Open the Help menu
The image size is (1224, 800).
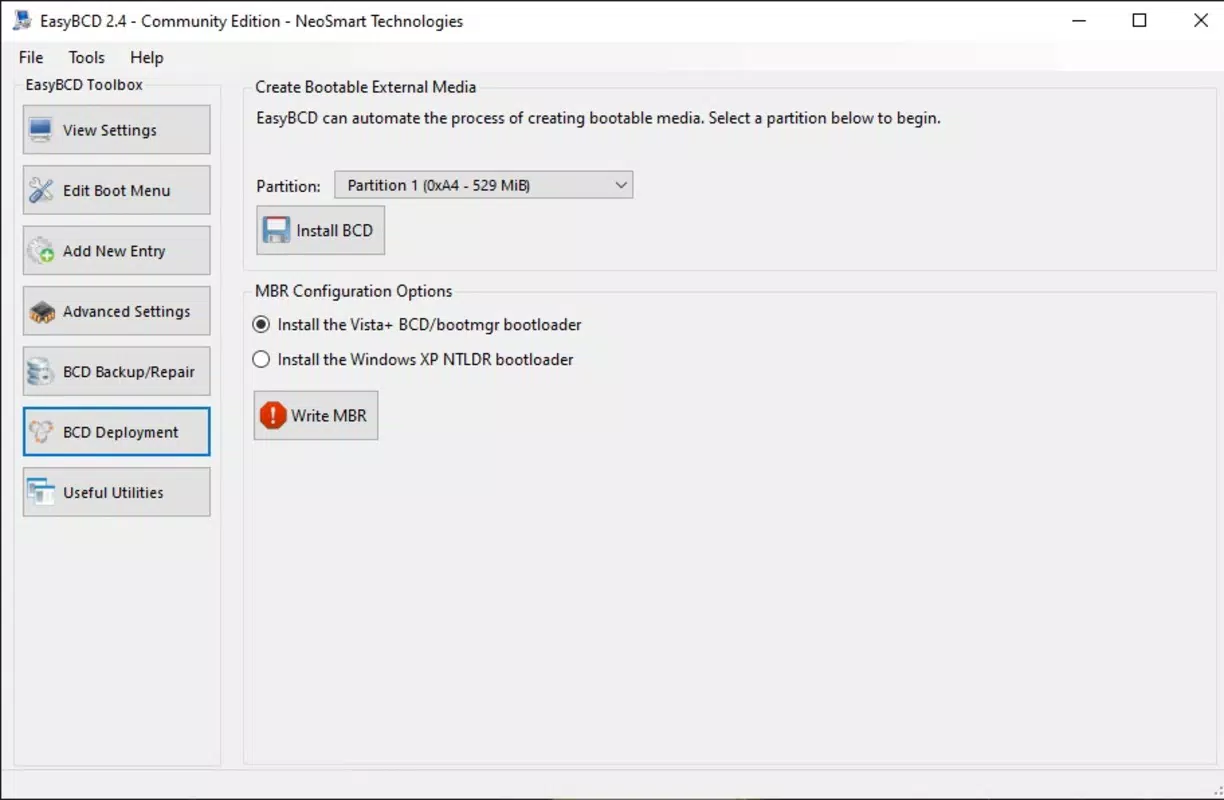click(147, 57)
